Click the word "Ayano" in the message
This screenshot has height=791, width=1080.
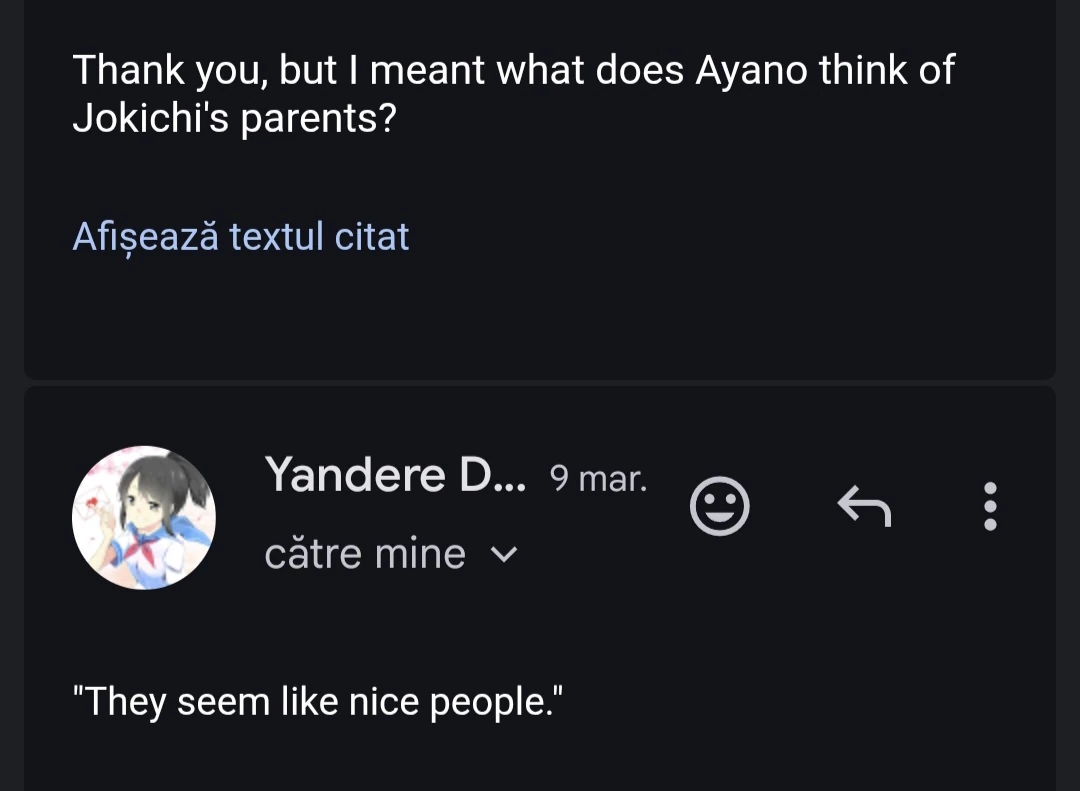point(751,70)
